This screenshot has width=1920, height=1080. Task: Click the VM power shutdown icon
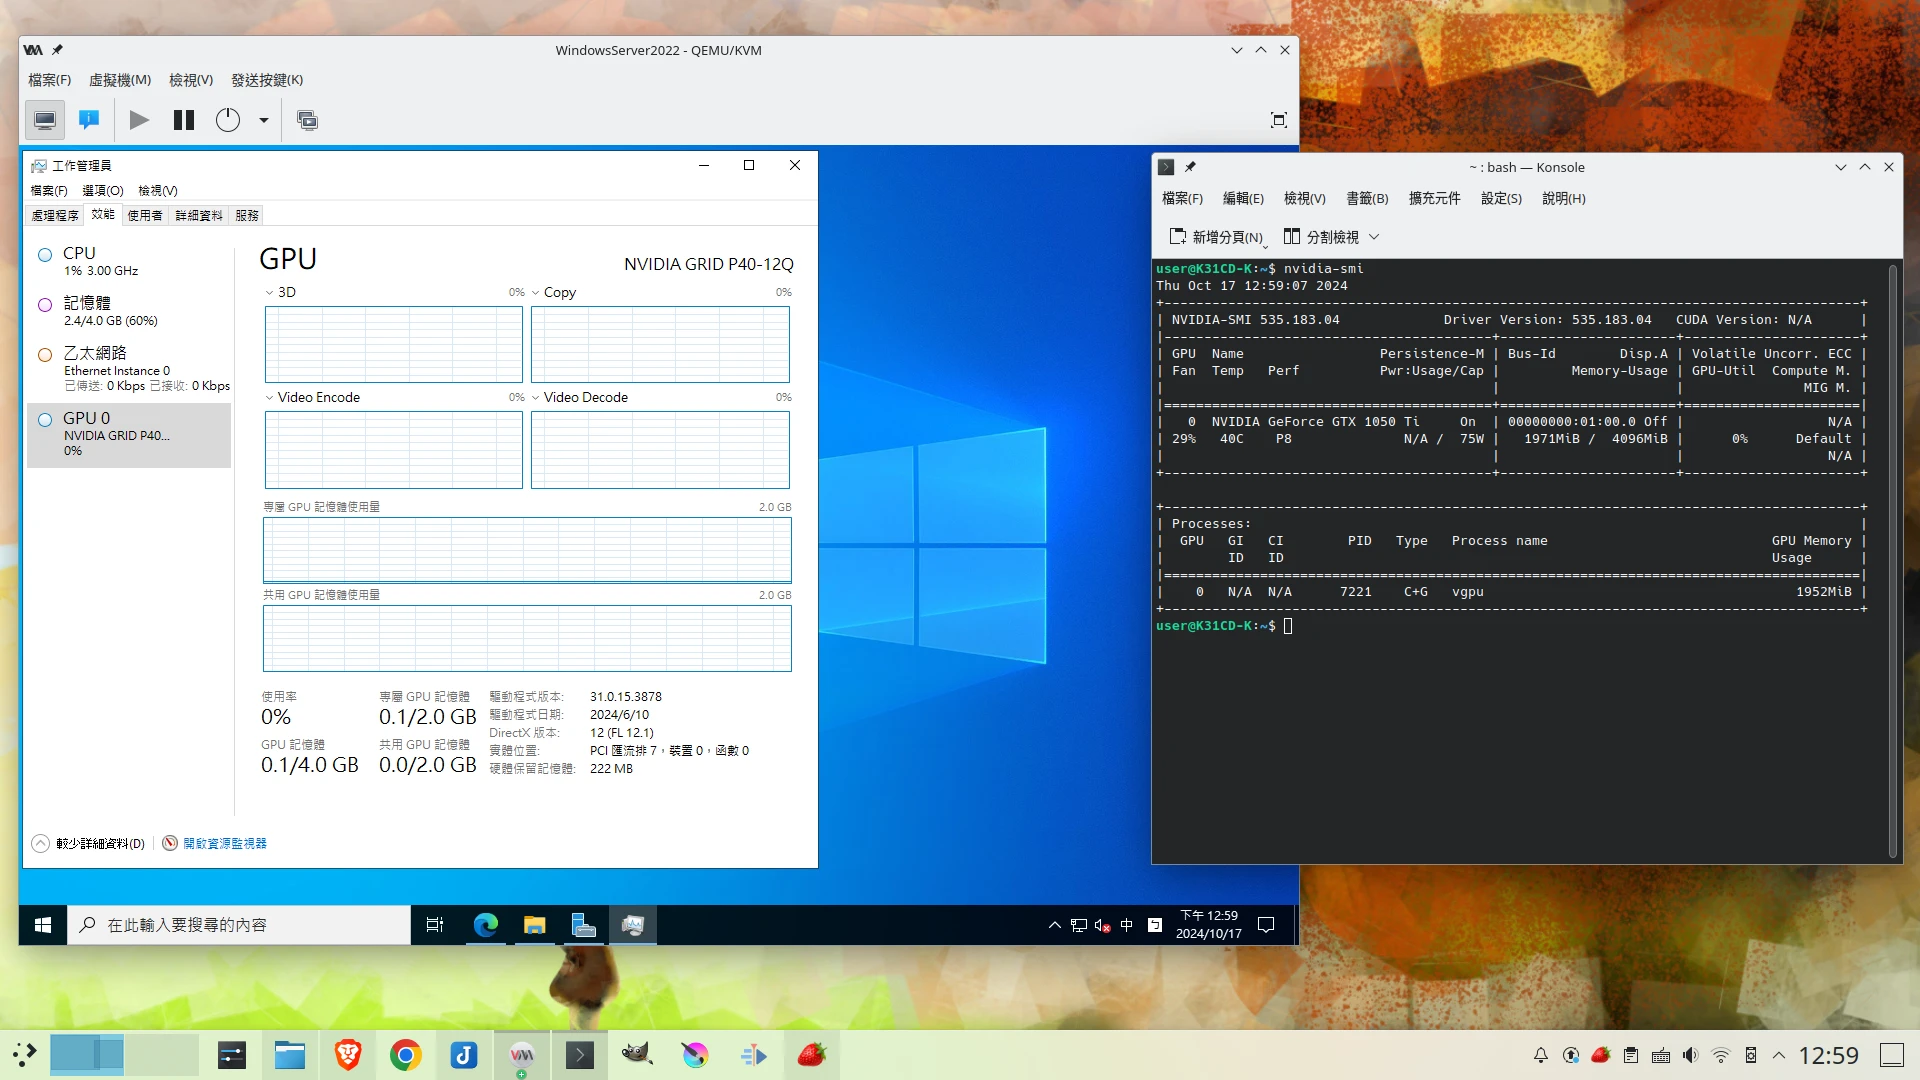pyautogui.click(x=228, y=120)
